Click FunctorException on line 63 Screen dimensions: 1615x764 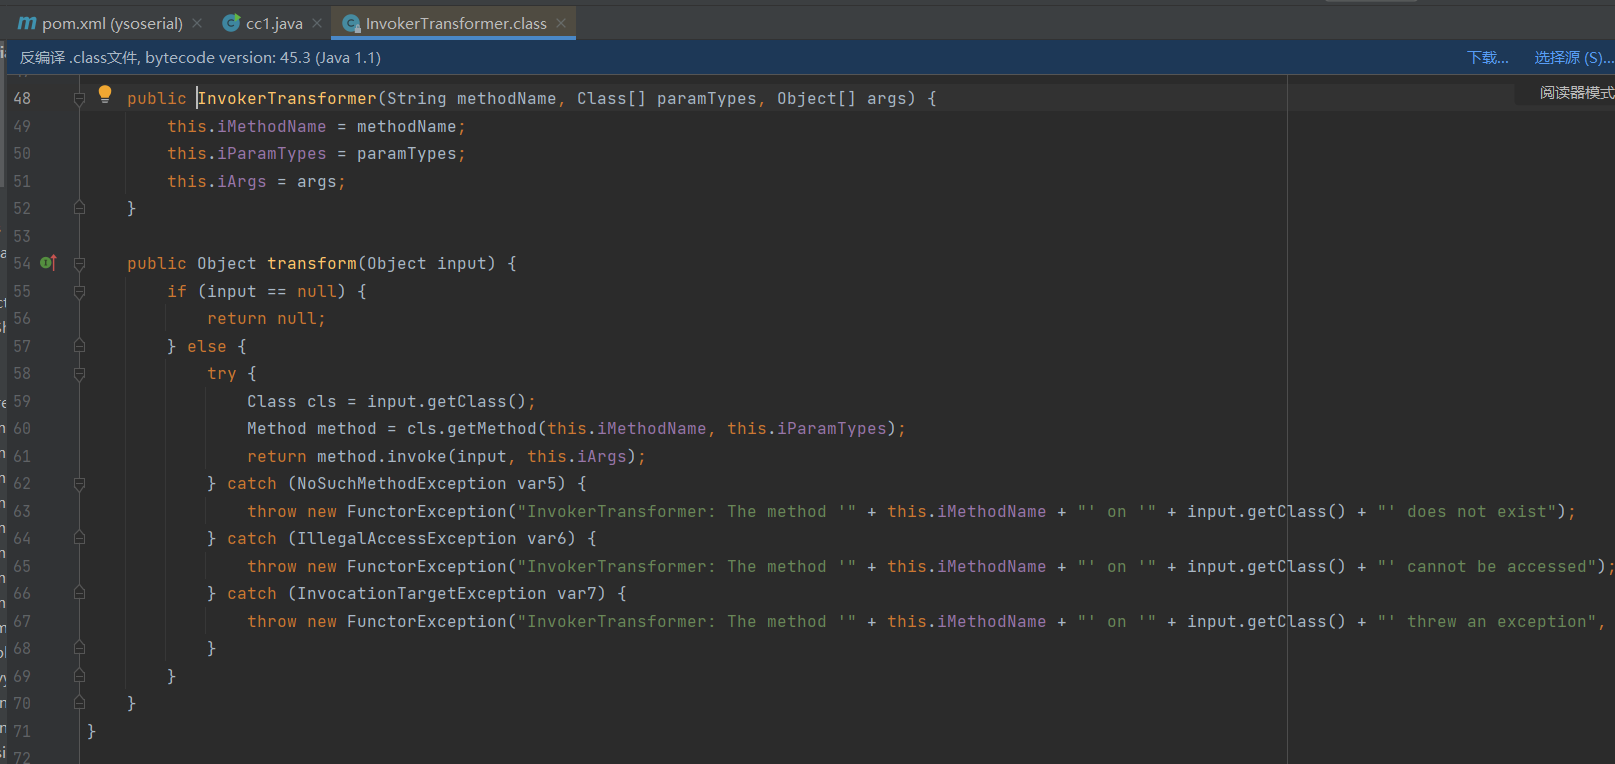point(427,511)
